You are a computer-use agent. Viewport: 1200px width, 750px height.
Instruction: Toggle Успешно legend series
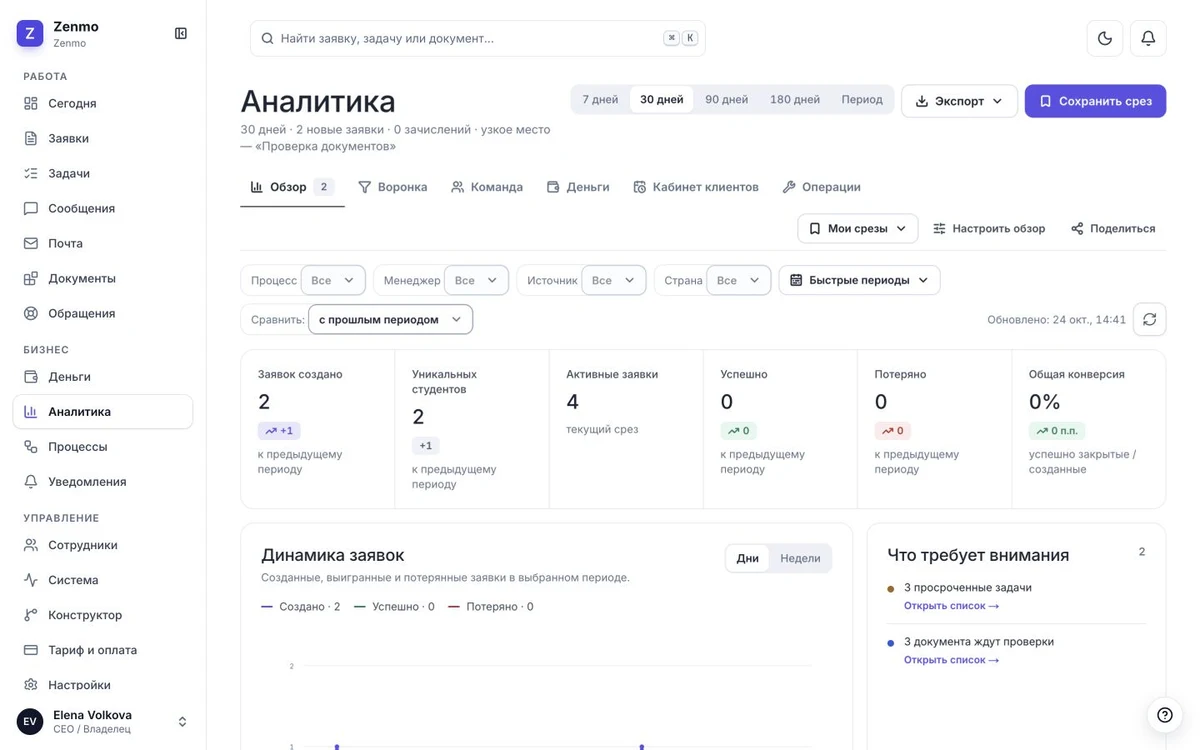pos(394,606)
